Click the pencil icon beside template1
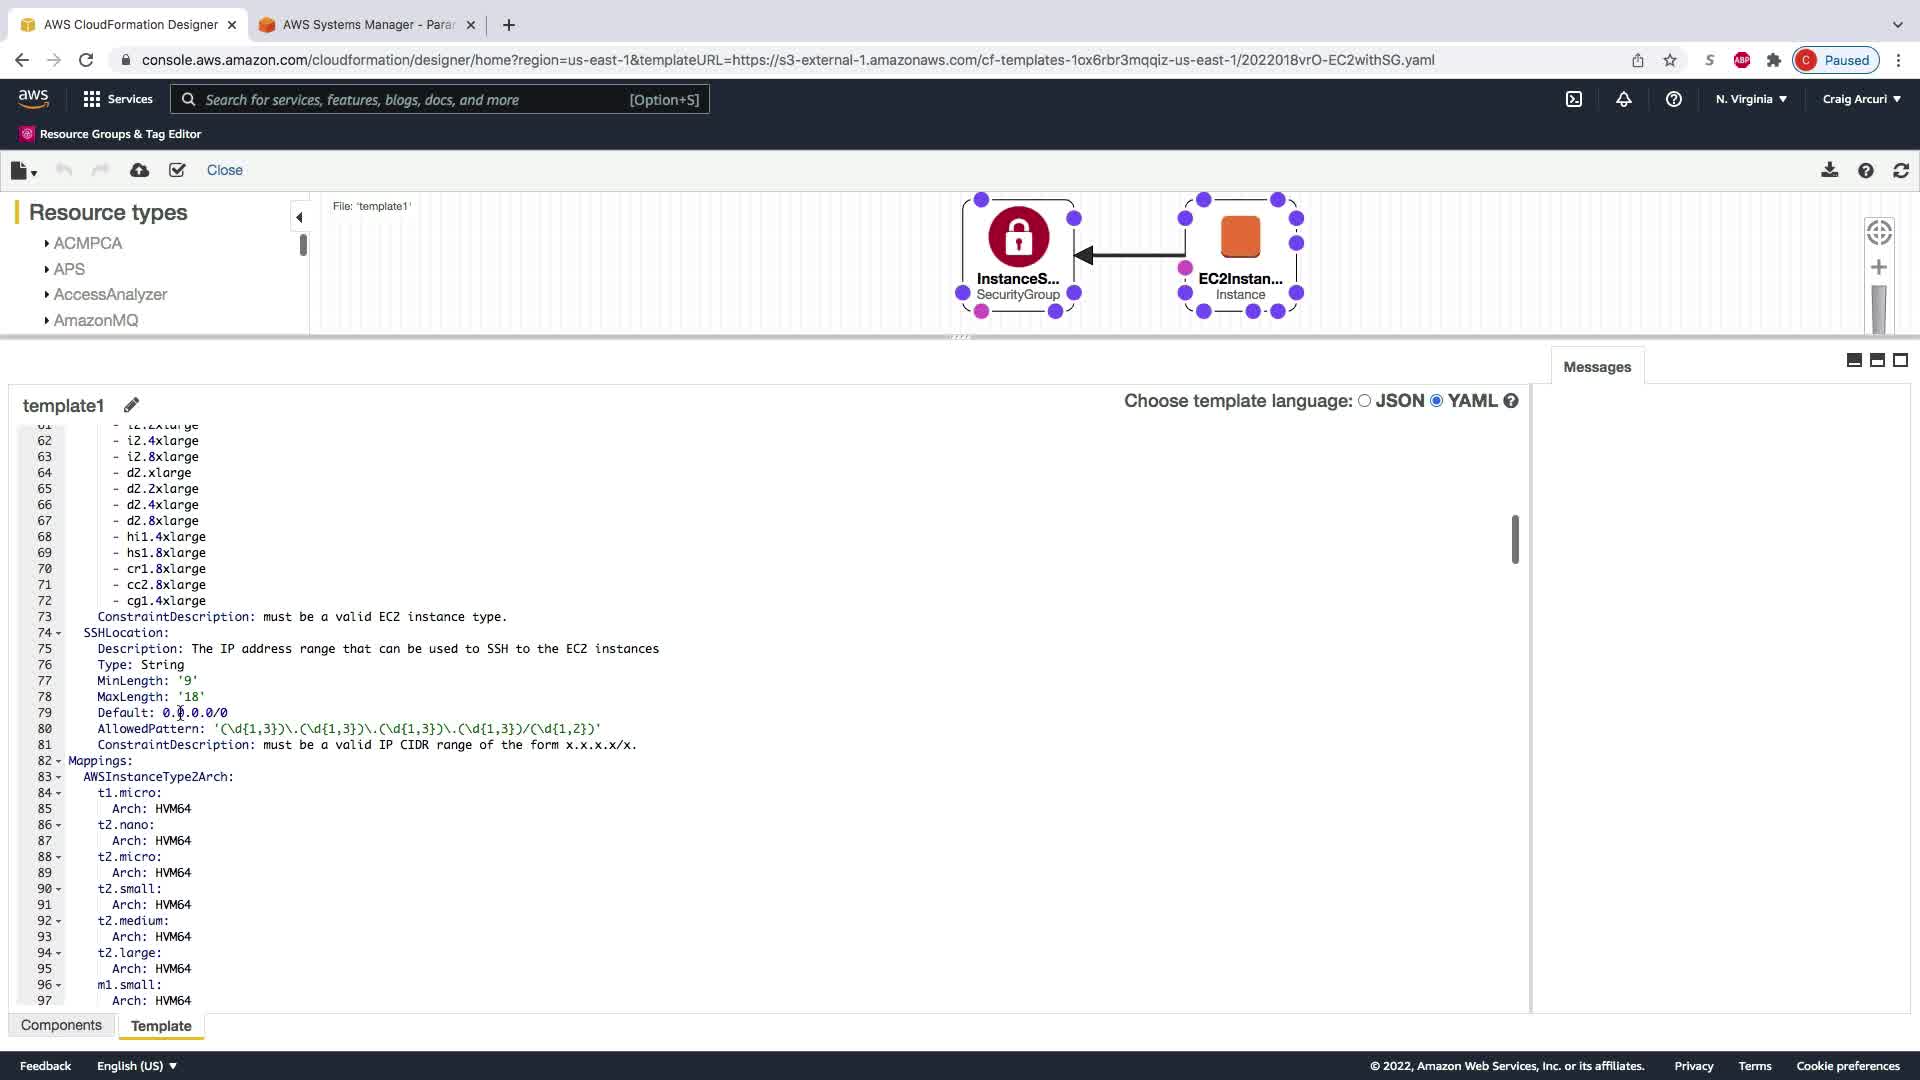 point(131,405)
